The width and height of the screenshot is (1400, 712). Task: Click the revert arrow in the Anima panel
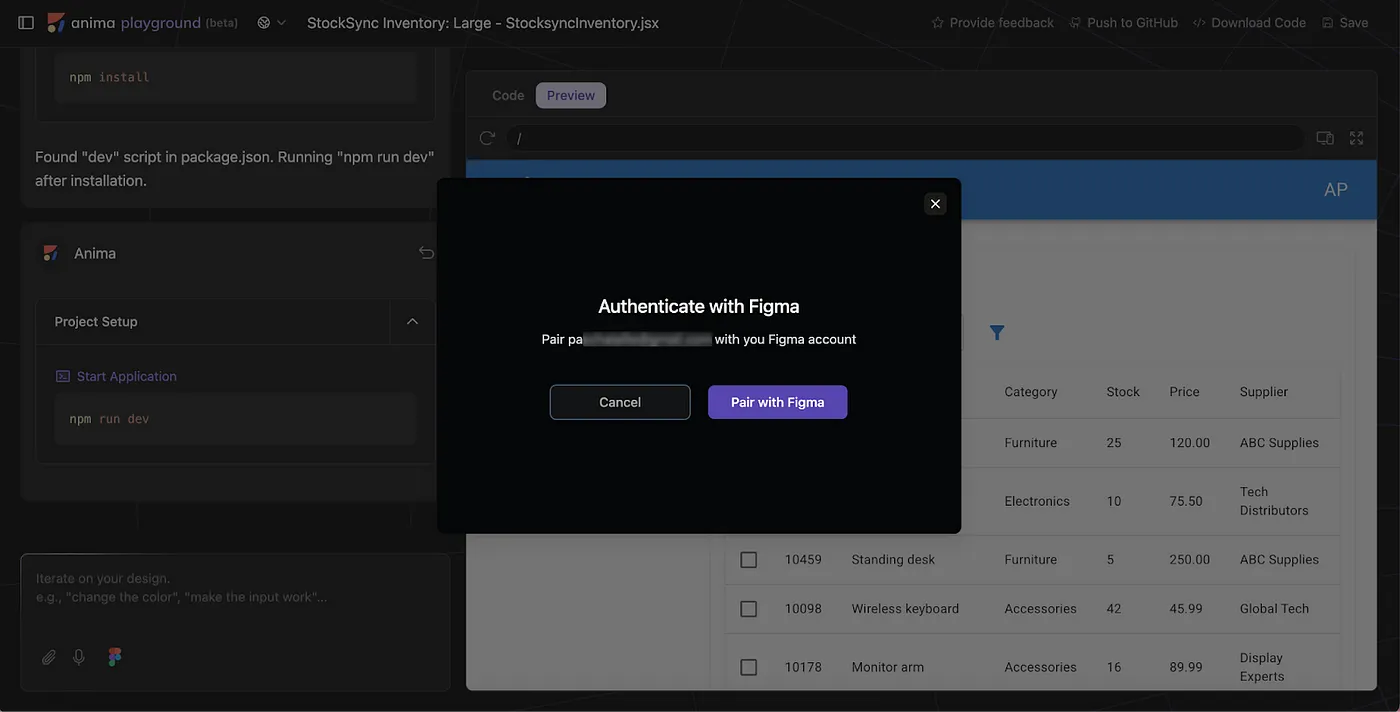(x=426, y=252)
